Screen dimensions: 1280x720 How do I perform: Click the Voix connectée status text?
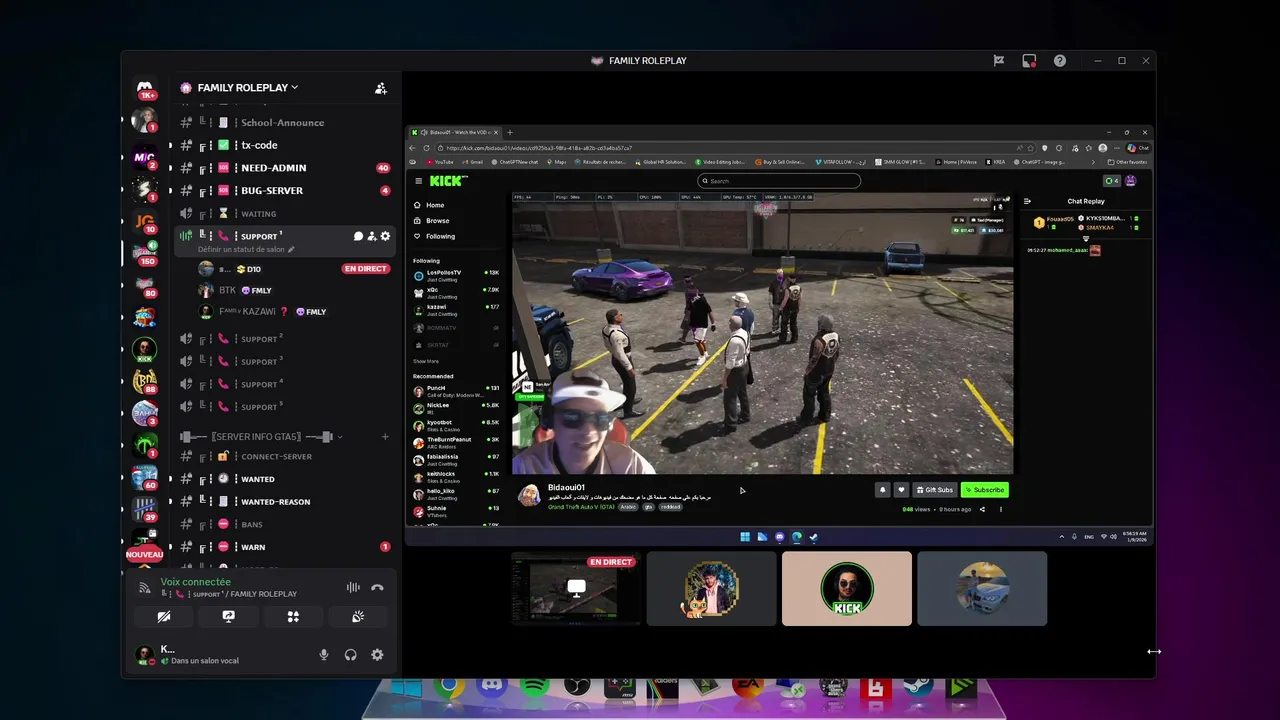pyautogui.click(x=196, y=582)
